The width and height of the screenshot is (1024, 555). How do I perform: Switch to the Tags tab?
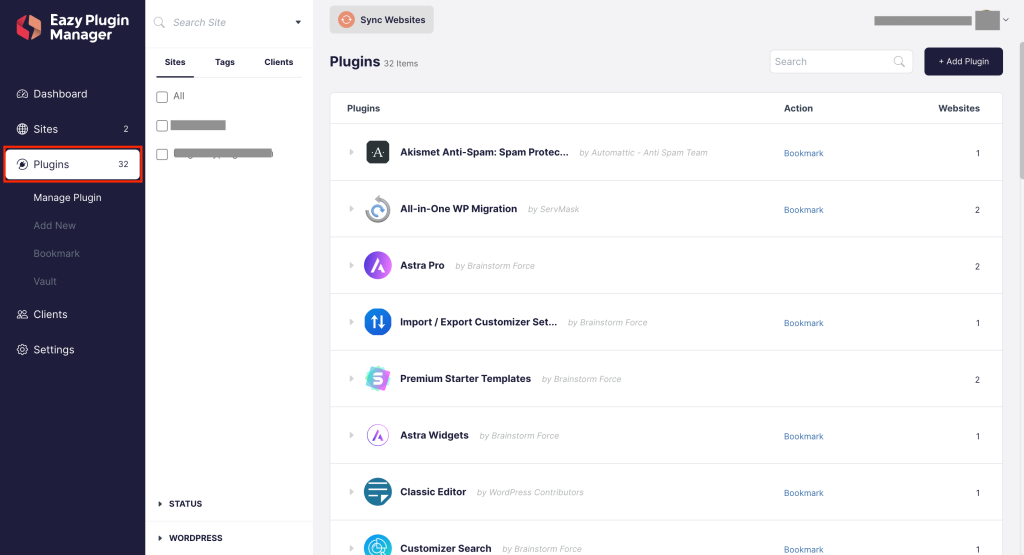225,62
